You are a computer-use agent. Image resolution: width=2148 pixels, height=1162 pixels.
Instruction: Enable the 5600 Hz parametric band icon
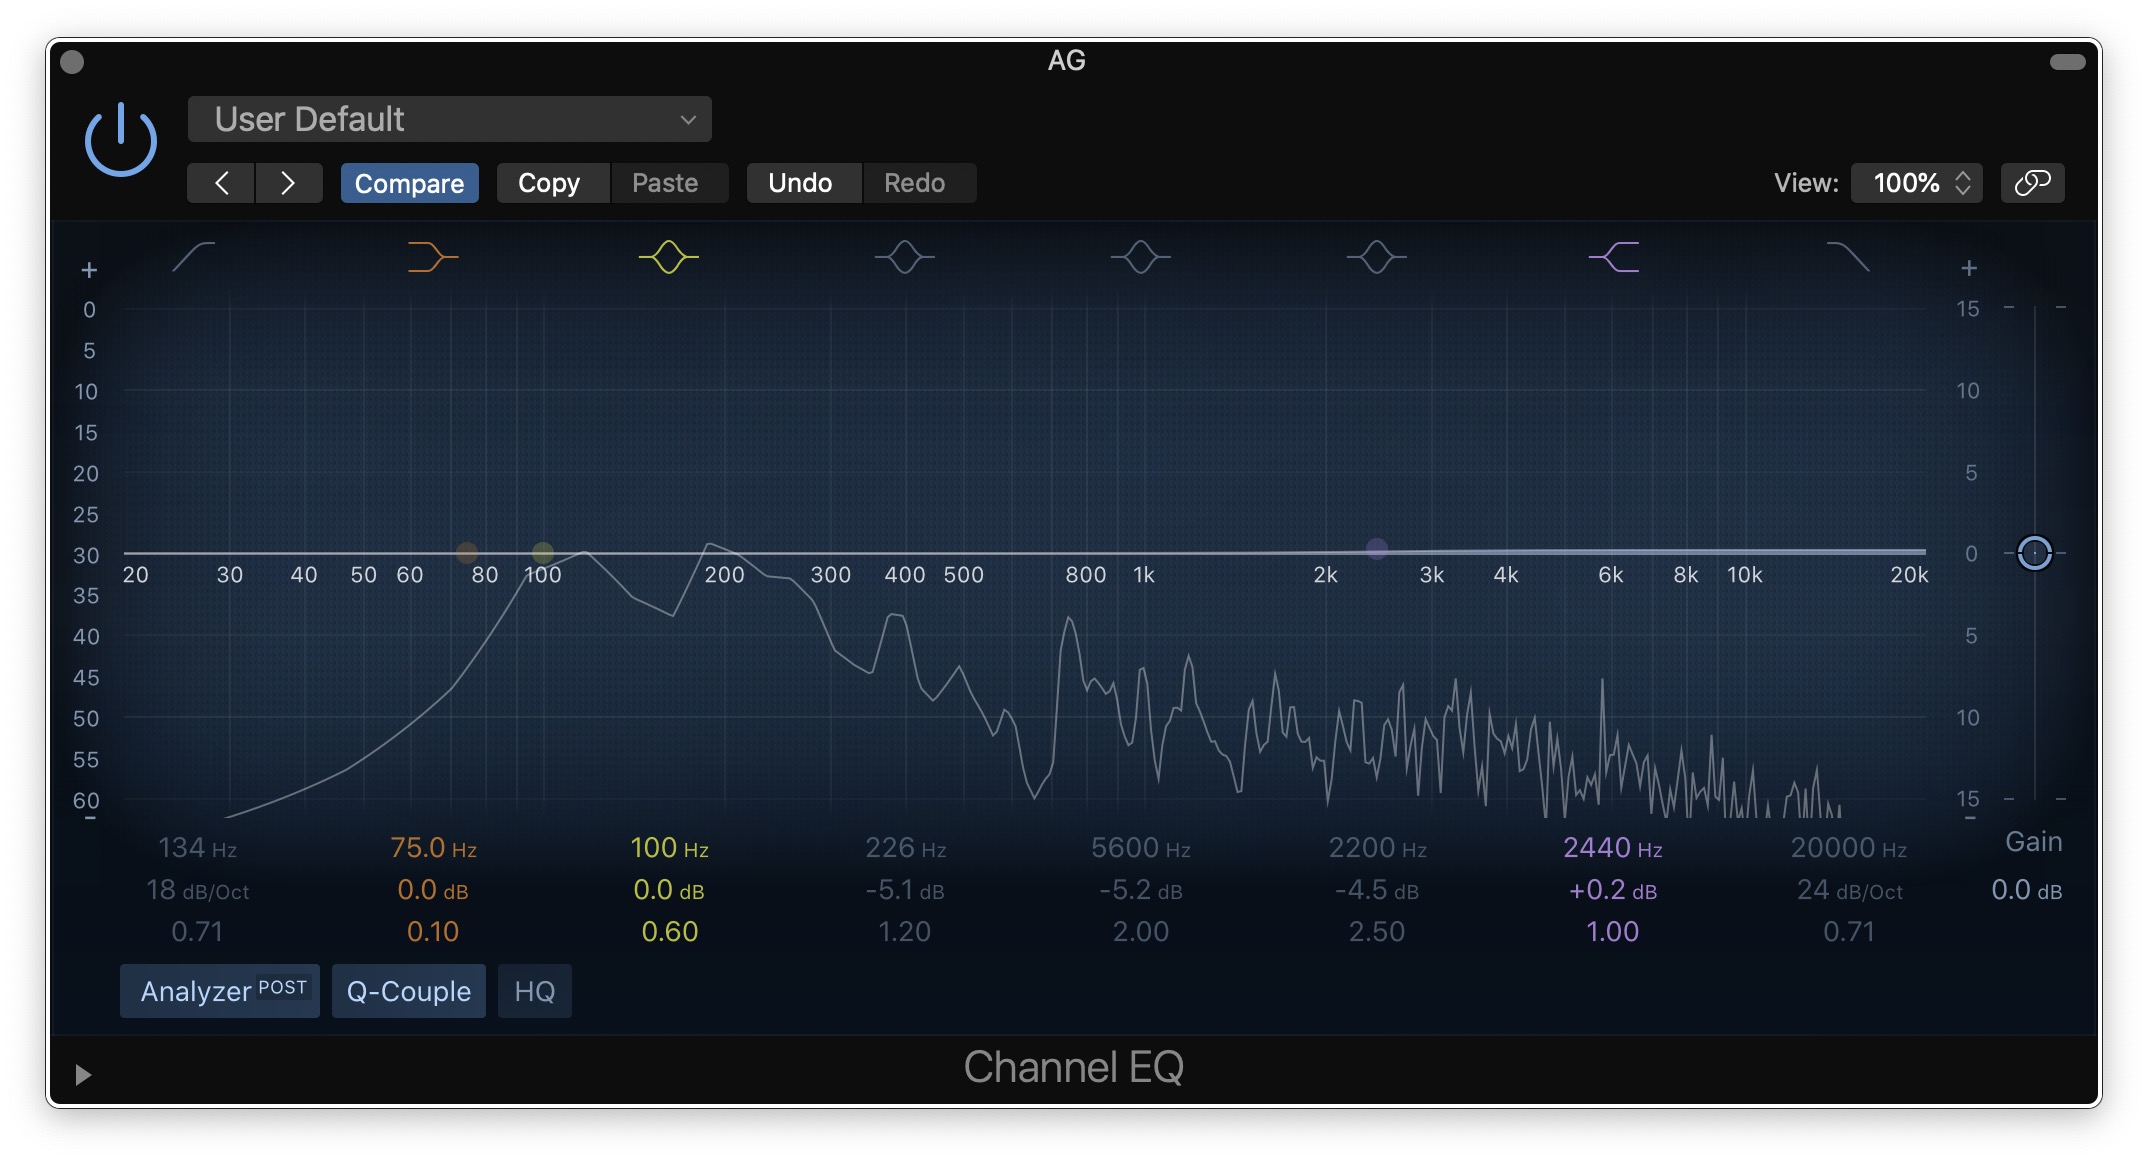point(1140,257)
